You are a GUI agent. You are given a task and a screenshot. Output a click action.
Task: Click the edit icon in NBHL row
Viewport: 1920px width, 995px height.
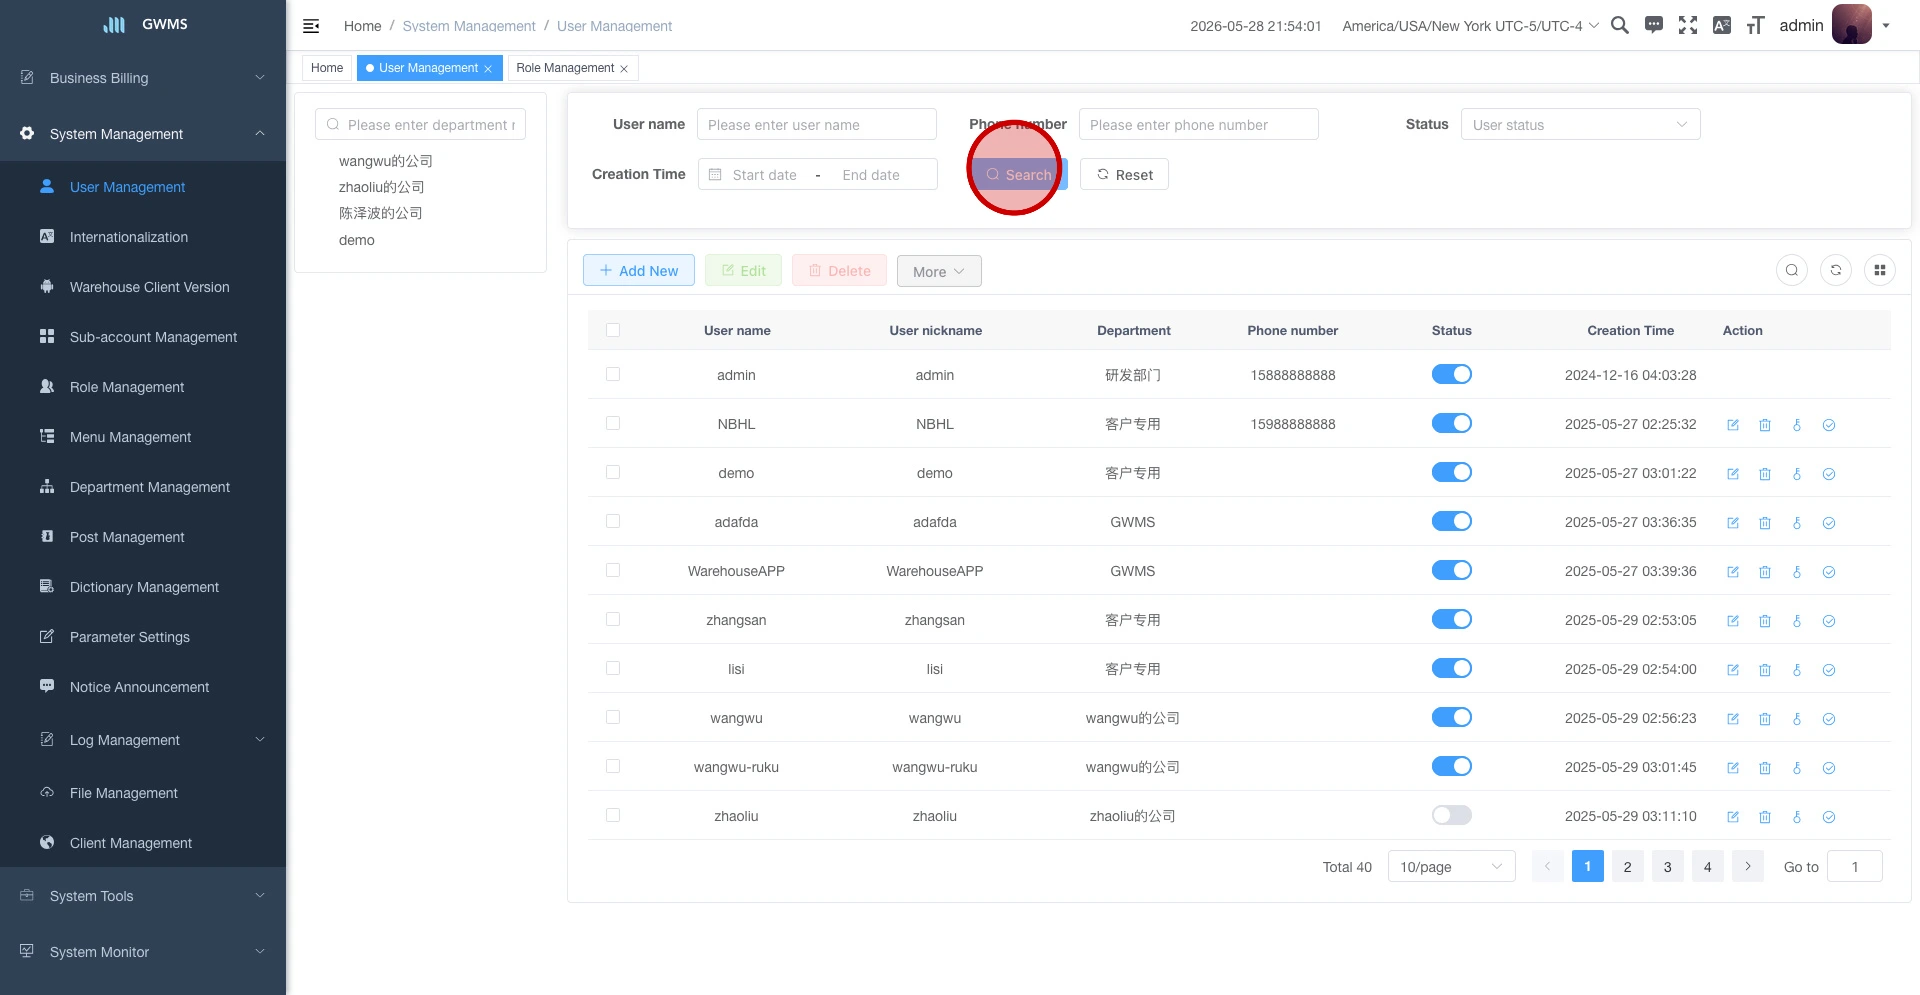[x=1733, y=425]
